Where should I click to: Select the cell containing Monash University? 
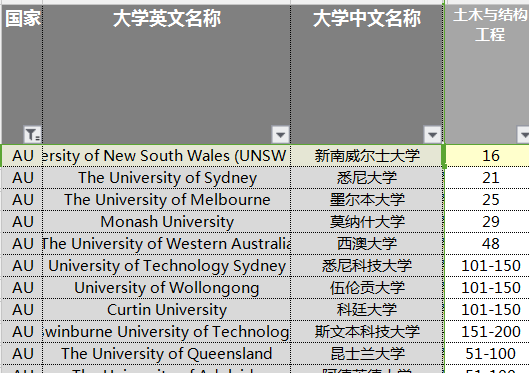[x=166, y=222]
